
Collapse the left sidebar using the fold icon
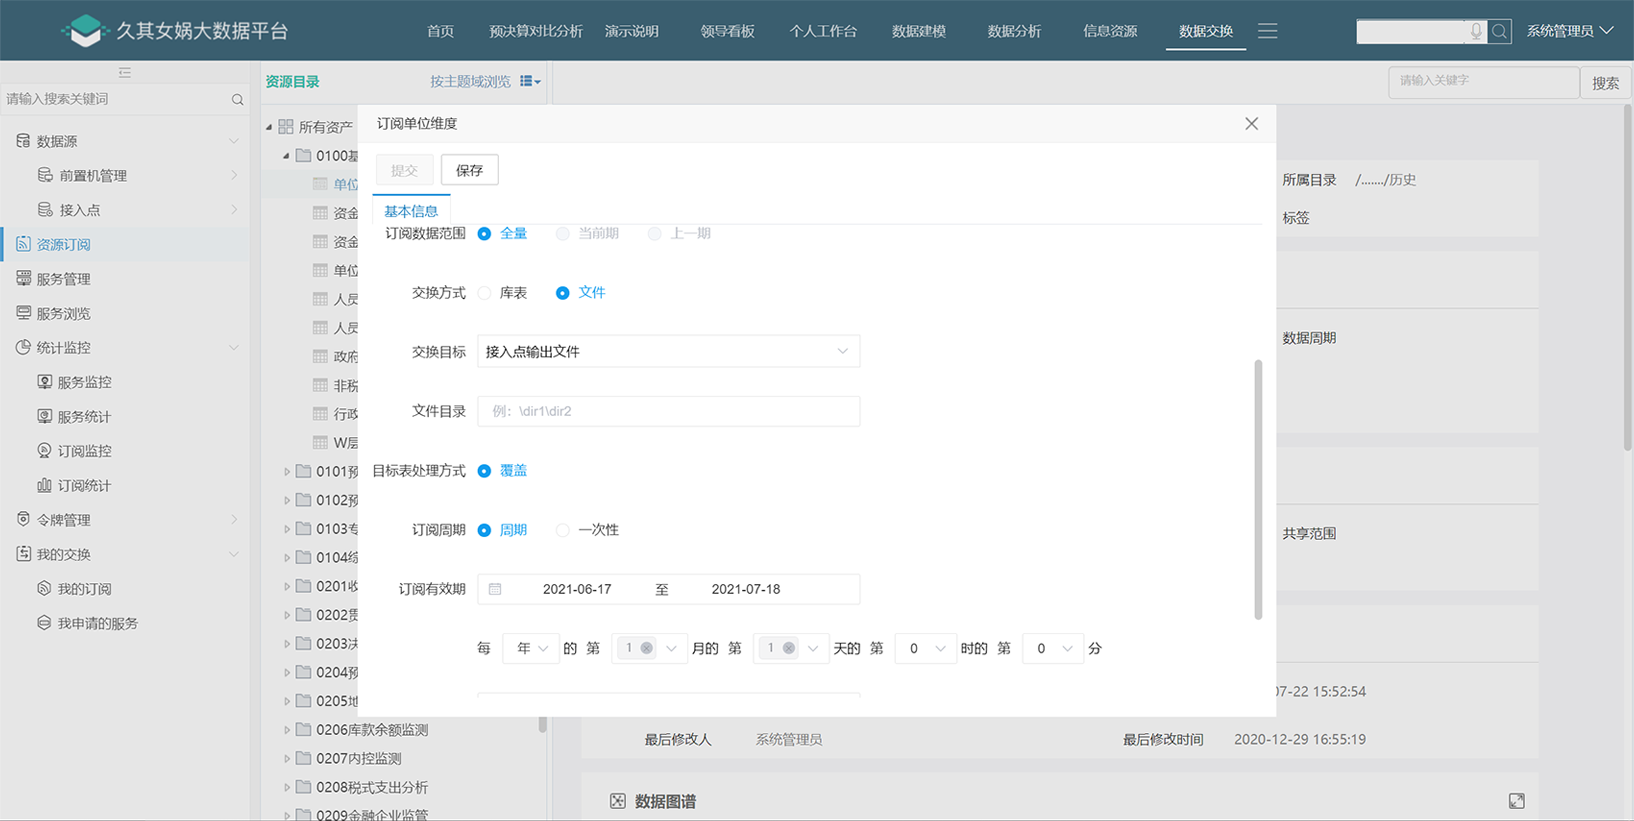coord(124,72)
